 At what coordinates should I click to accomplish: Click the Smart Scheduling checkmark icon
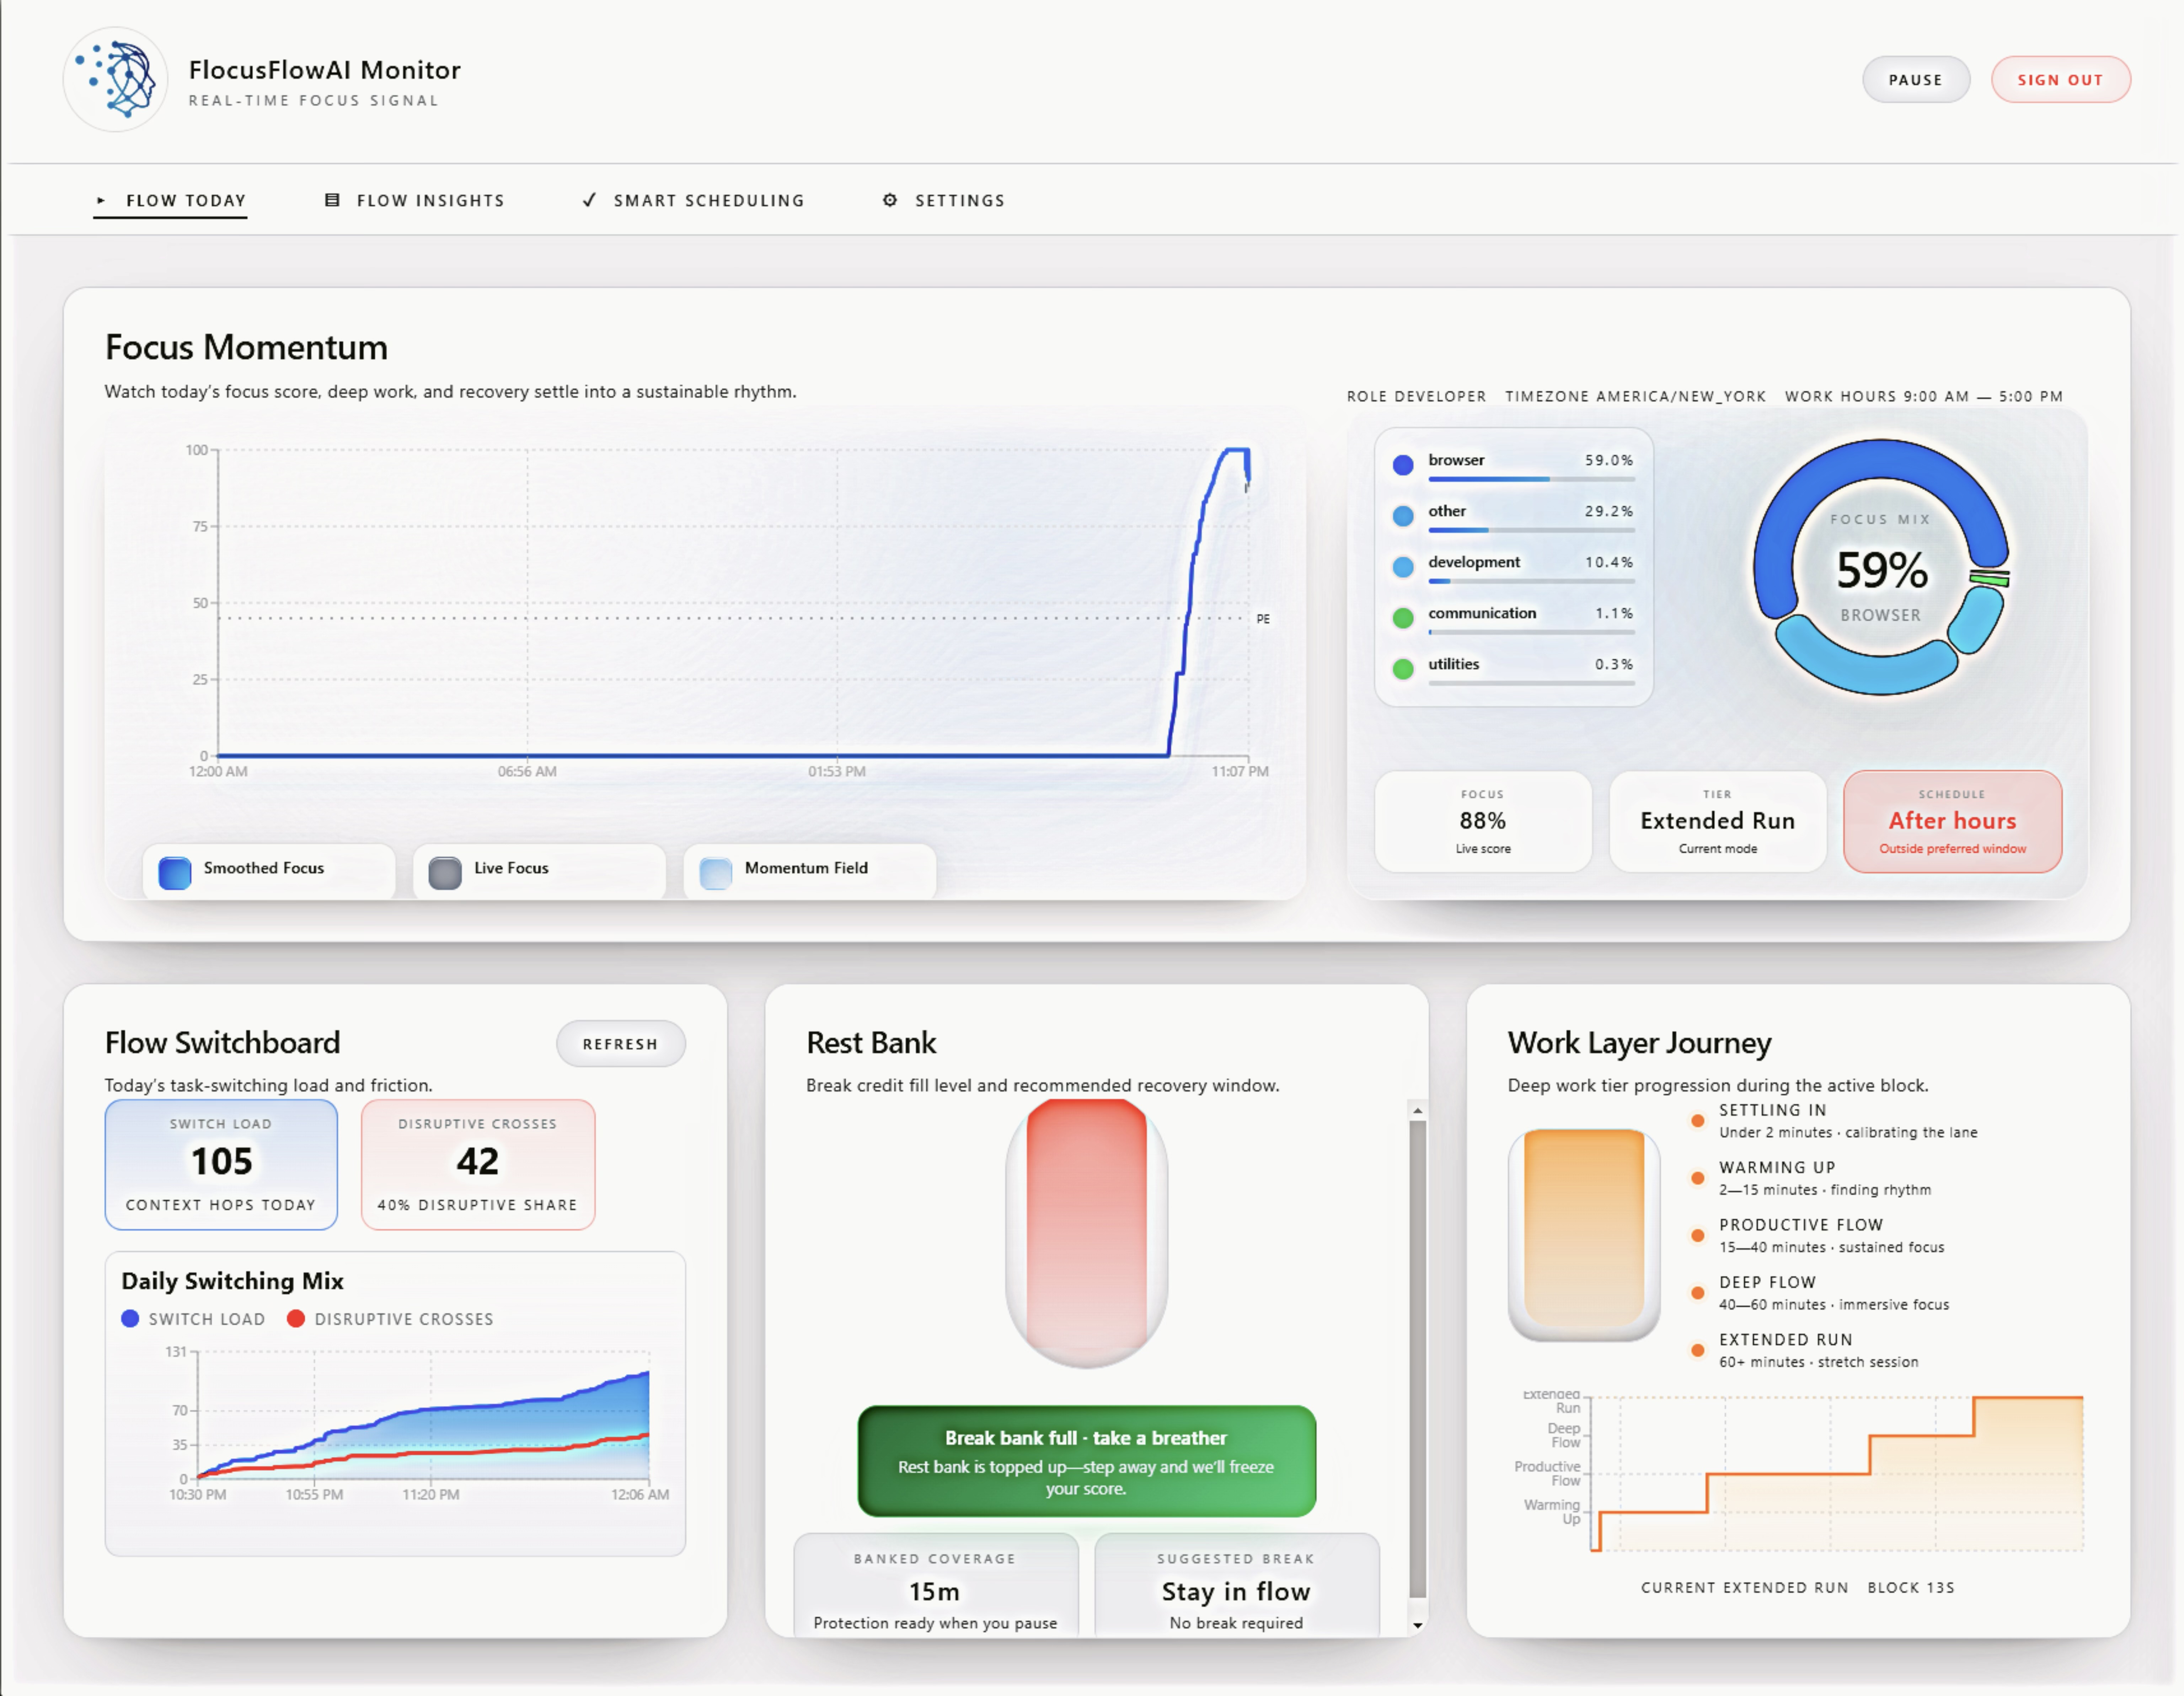coord(590,200)
